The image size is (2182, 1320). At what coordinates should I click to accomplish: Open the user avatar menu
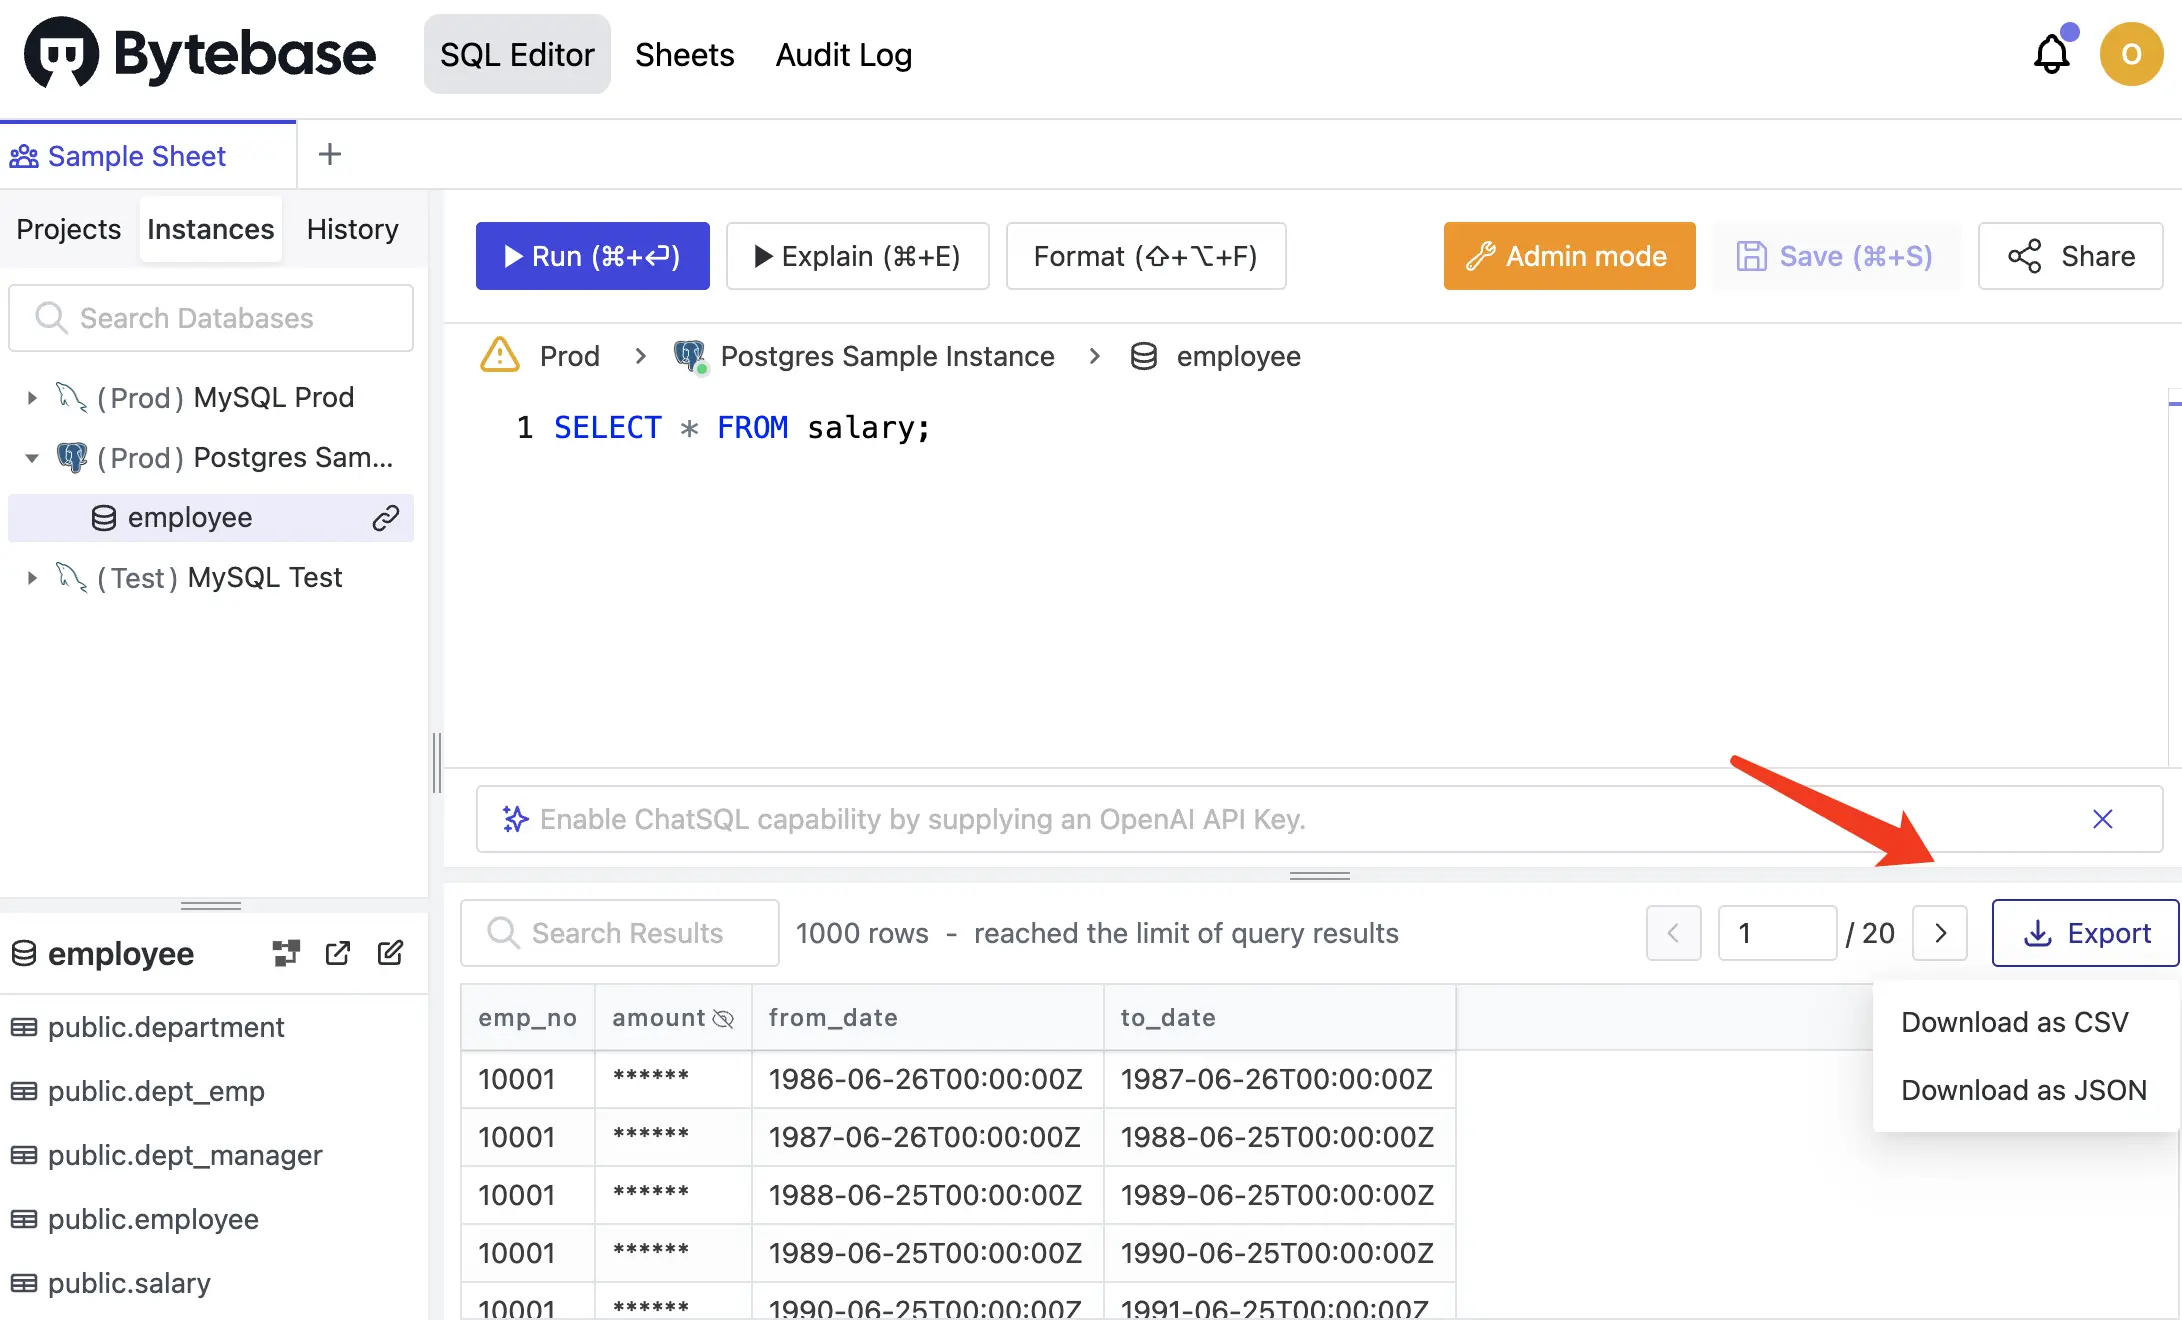pos(2131,54)
